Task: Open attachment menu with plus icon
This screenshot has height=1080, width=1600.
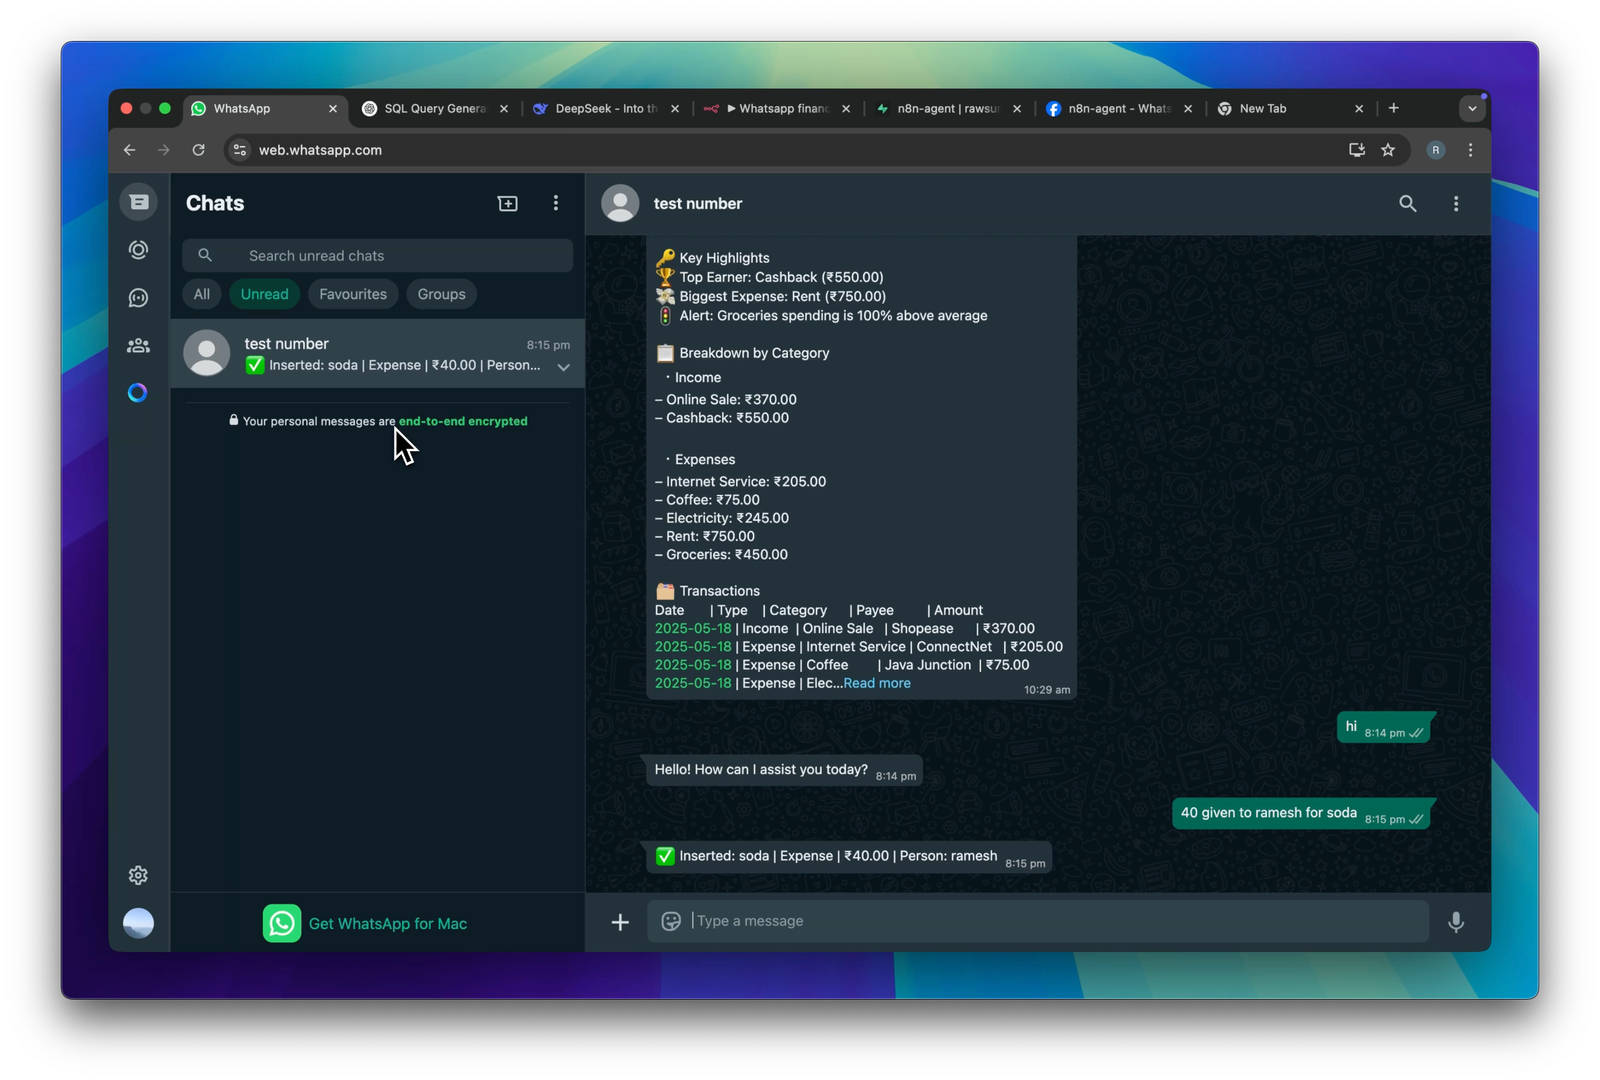Action: click(620, 922)
